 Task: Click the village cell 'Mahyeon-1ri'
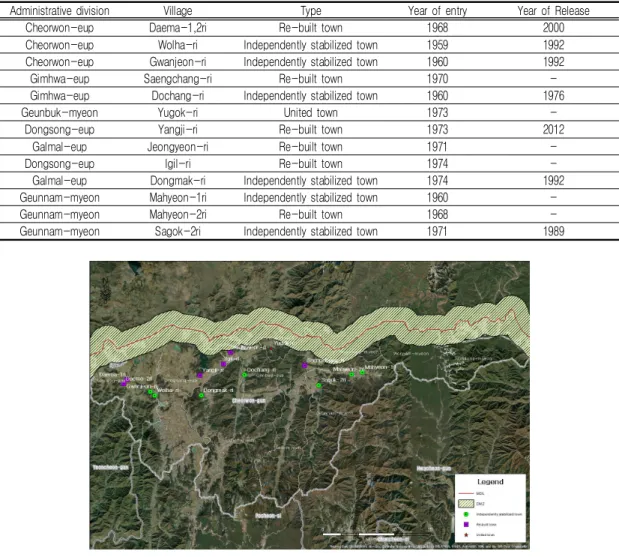(178, 198)
